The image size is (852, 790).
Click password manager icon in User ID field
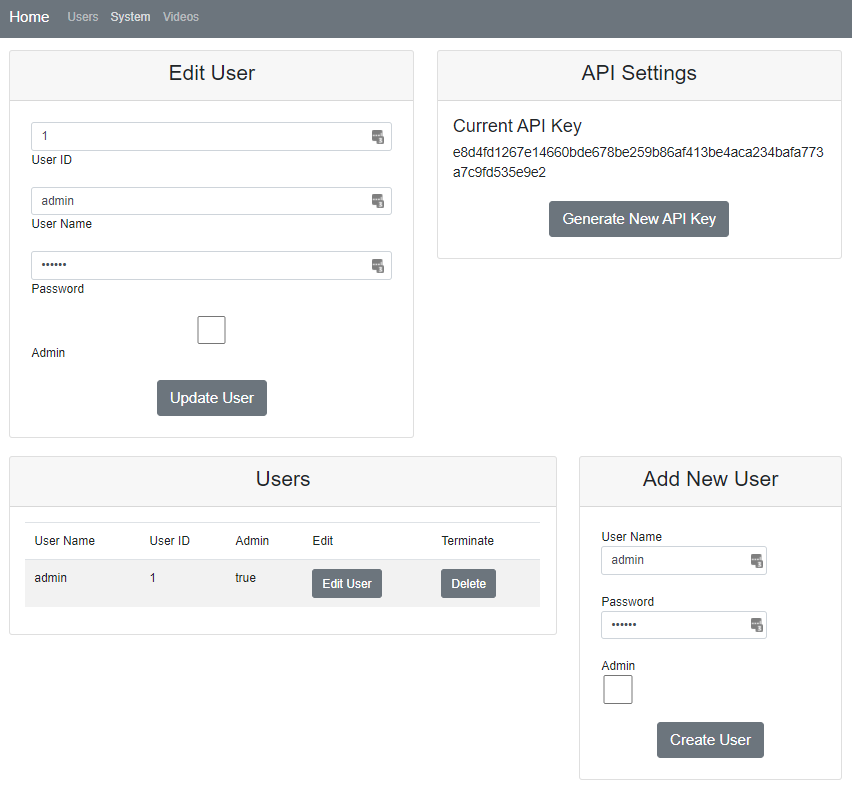pos(378,137)
